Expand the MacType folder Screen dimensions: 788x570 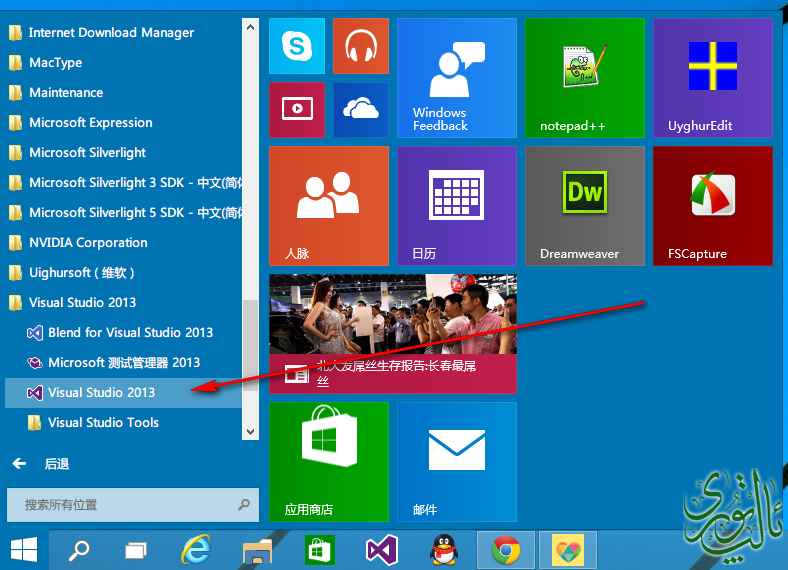pyautogui.click(x=123, y=63)
